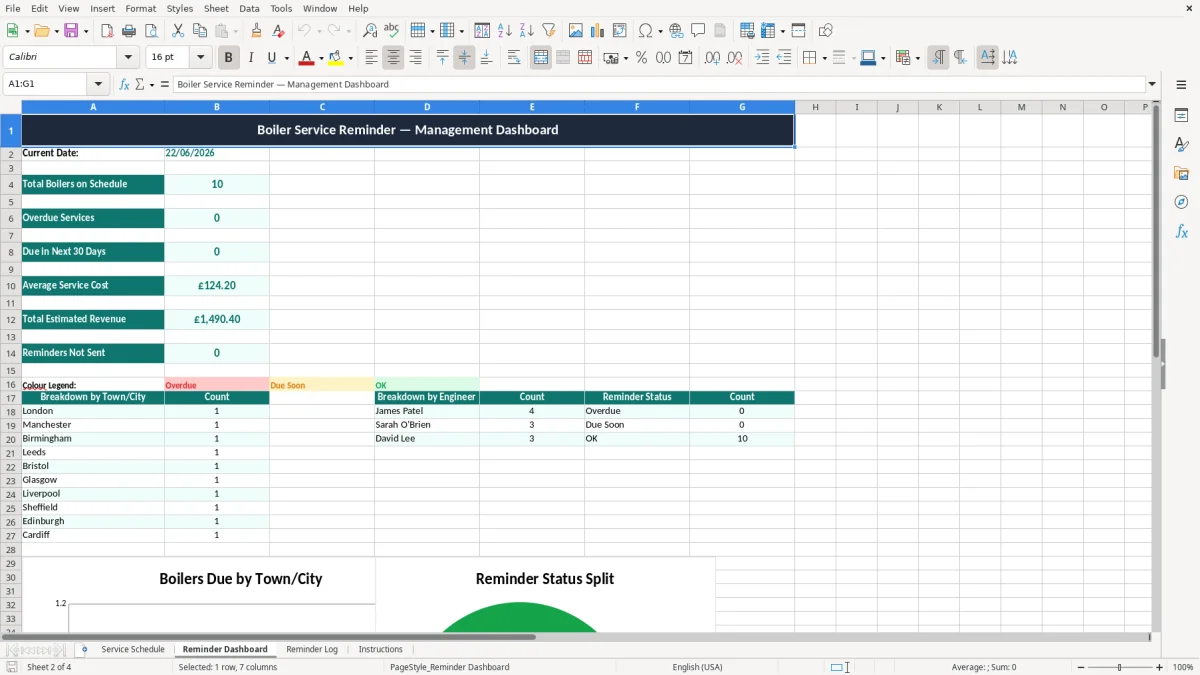Screen dimensions: 1200x675
Task: Insert chart icon
Action: (598, 31)
